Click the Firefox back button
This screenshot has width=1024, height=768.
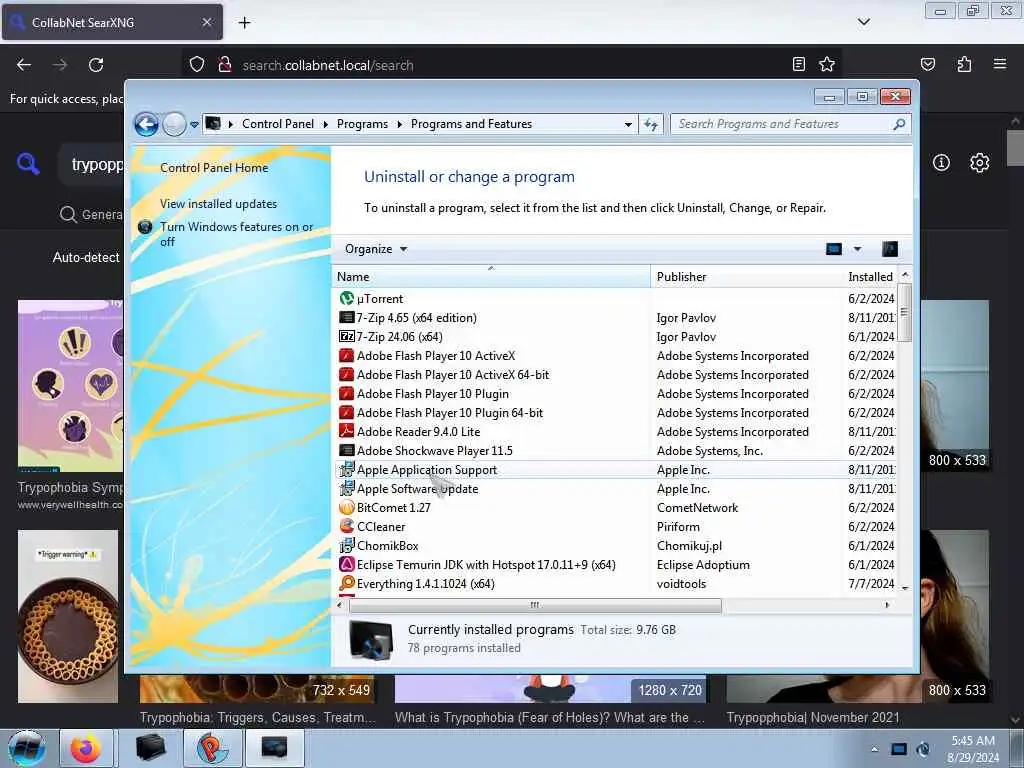click(x=24, y=65)
